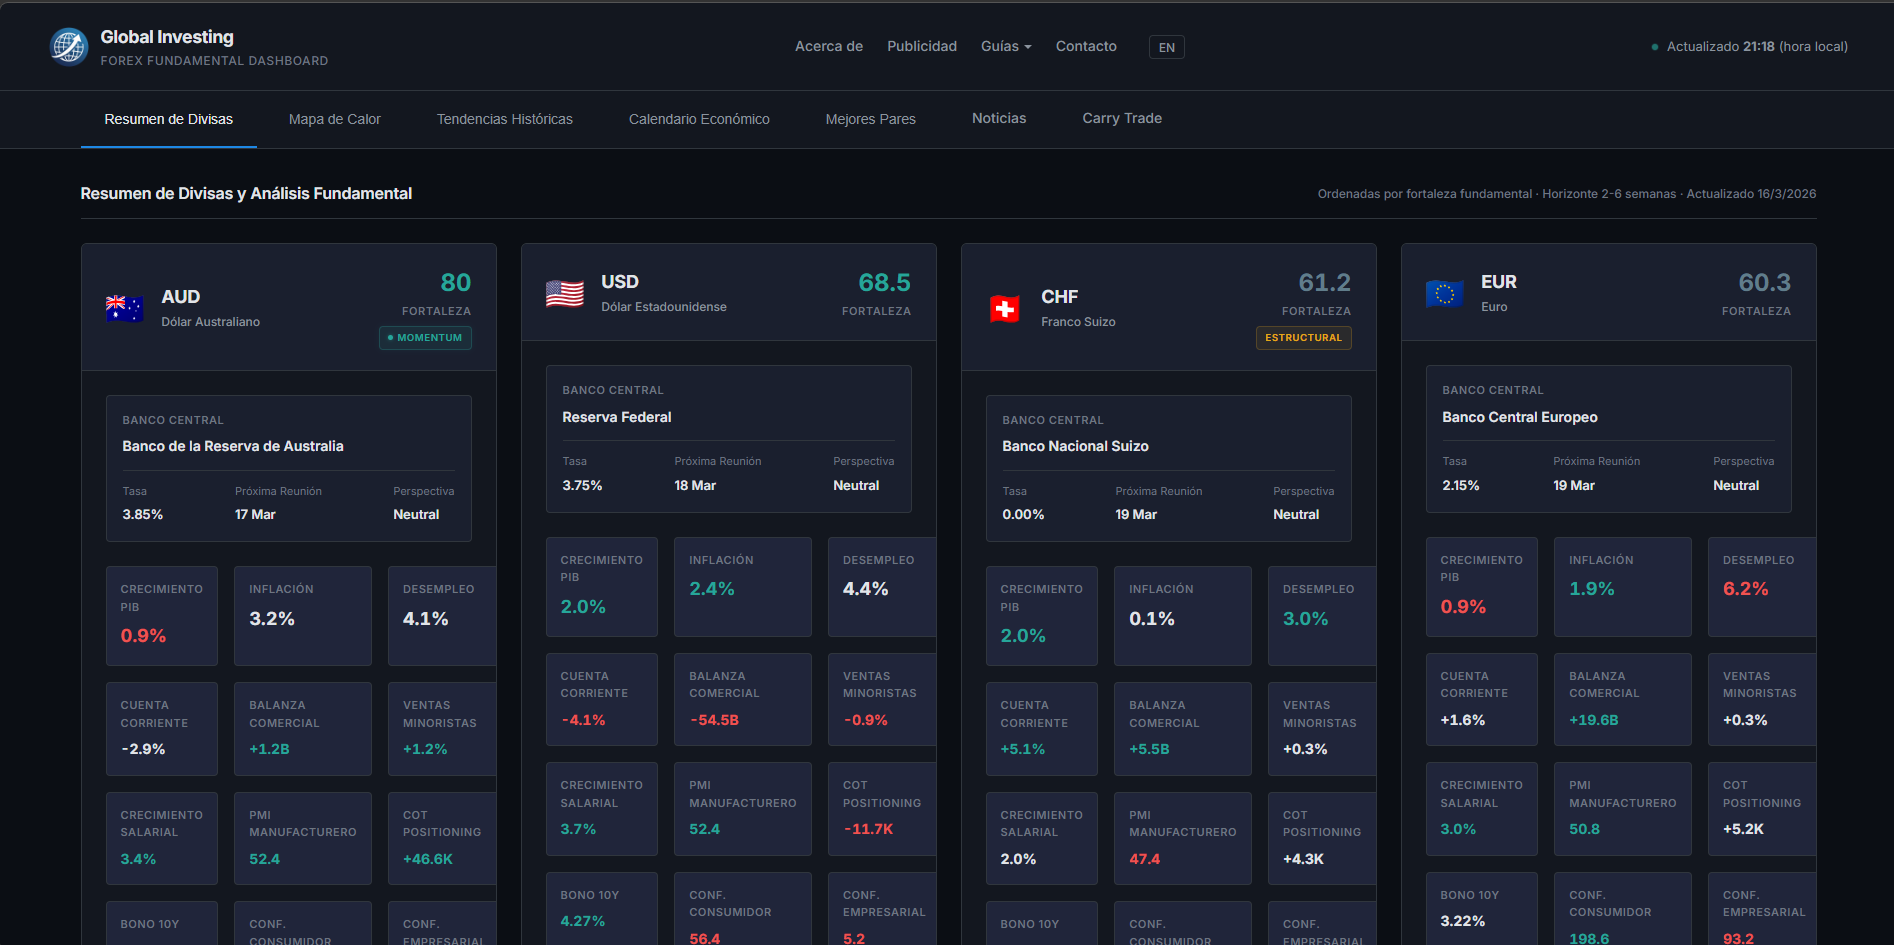1894x945 pixels.
Task: Click the AUD fortaleza score of 80
Action: point(457,283)
